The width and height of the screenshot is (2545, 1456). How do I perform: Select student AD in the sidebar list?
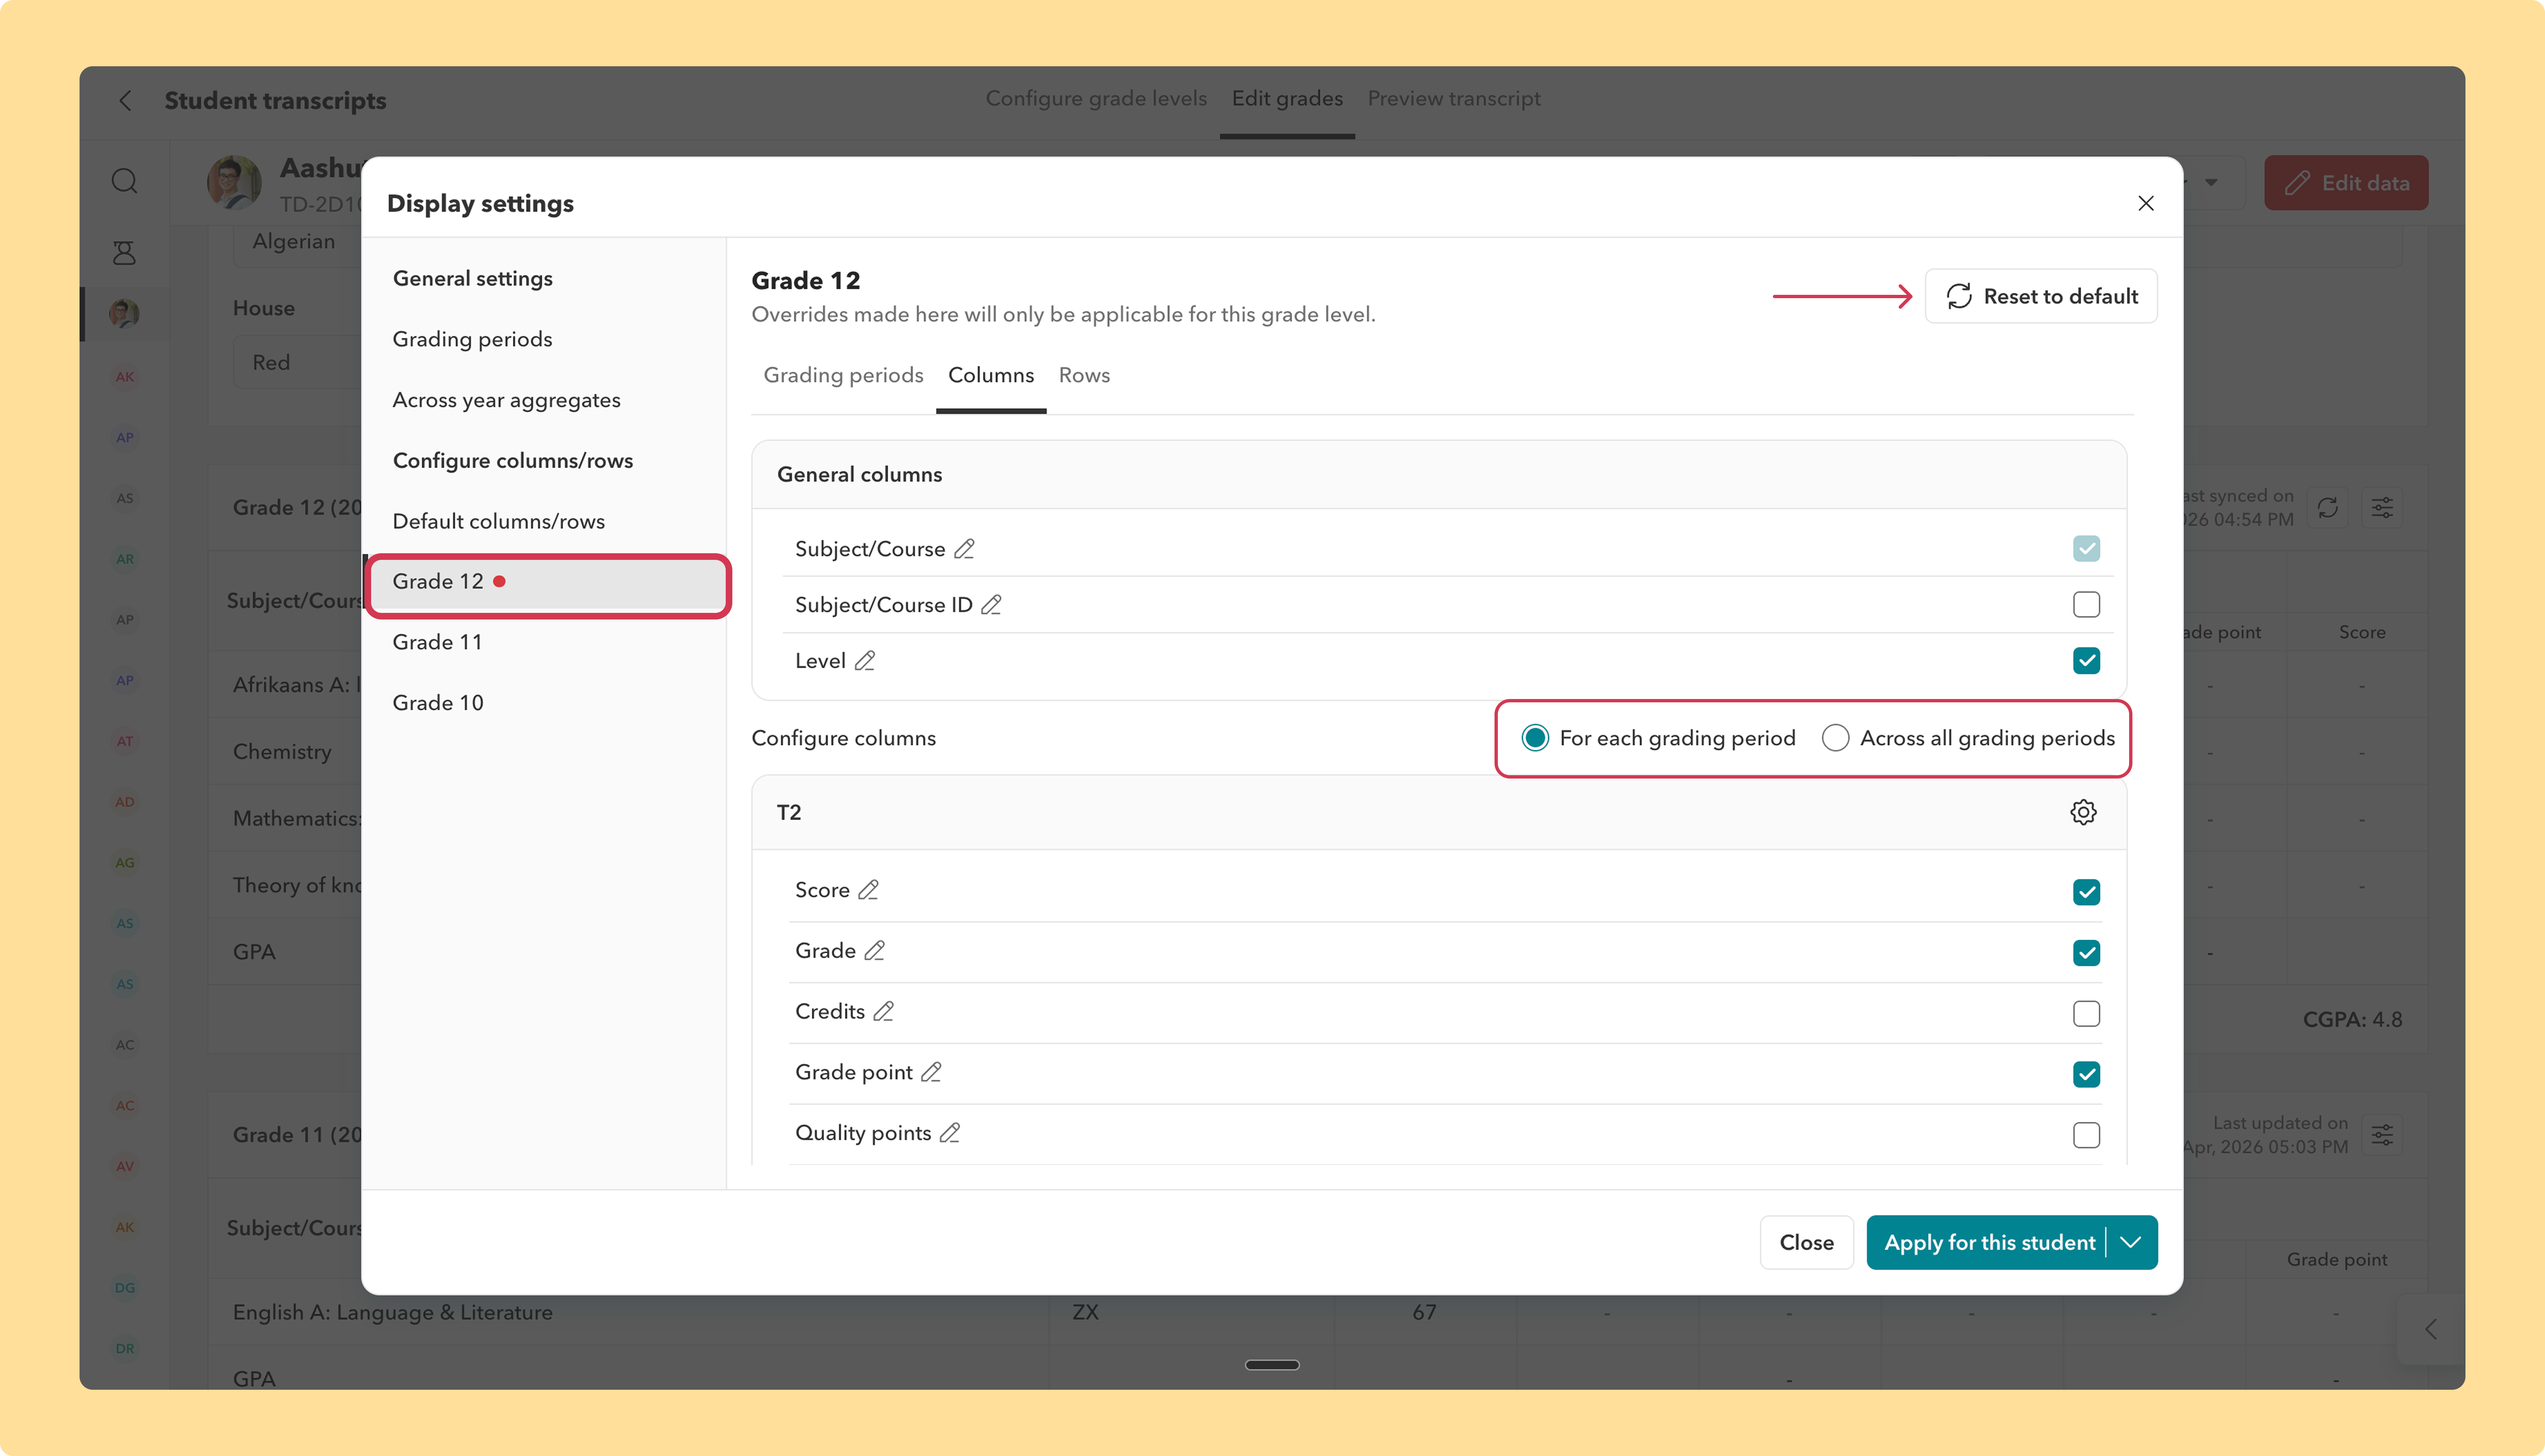[x=124, y=802]
